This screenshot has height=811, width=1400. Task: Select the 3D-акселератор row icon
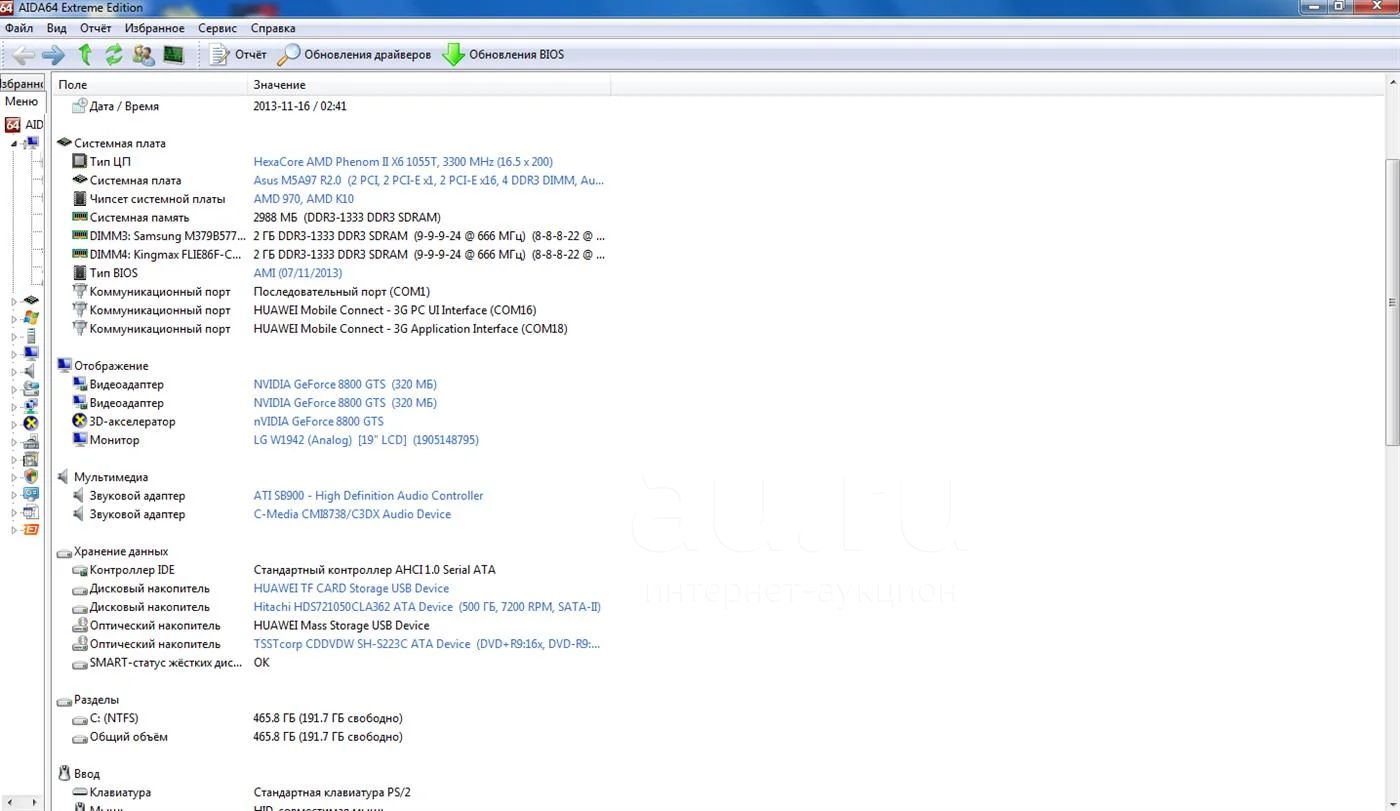coord(80,421)
